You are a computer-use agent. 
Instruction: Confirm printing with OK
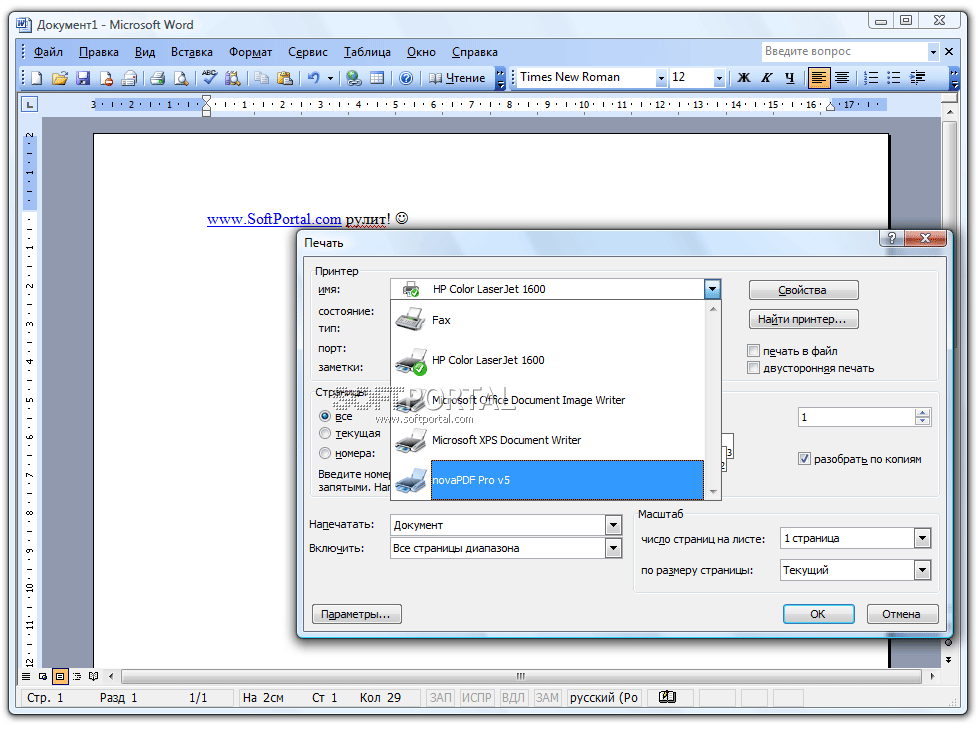tap(819, 614)
